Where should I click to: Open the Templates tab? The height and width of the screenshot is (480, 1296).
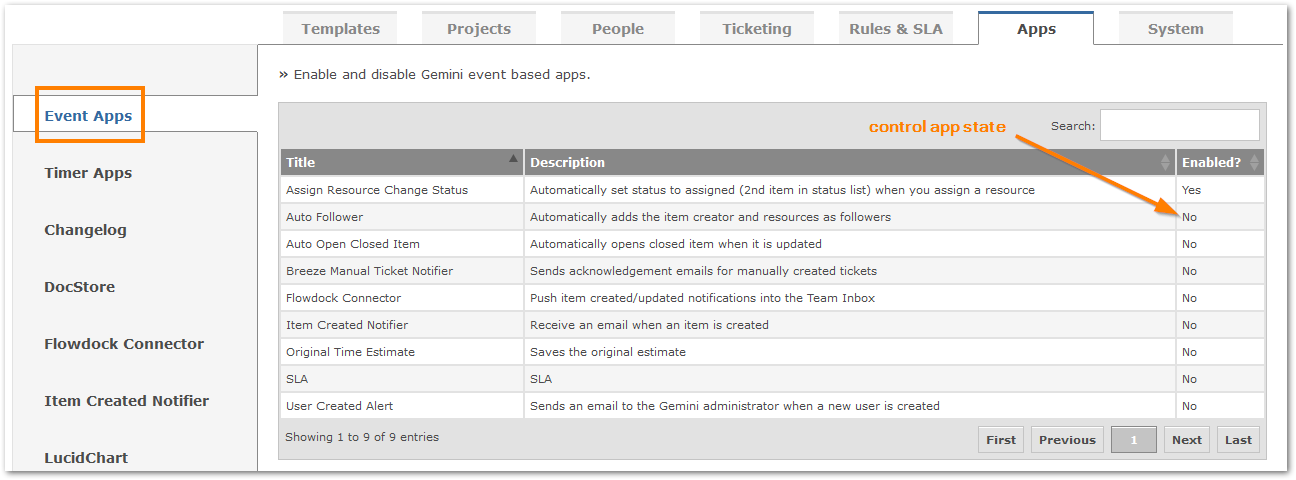tap(340, 28)
